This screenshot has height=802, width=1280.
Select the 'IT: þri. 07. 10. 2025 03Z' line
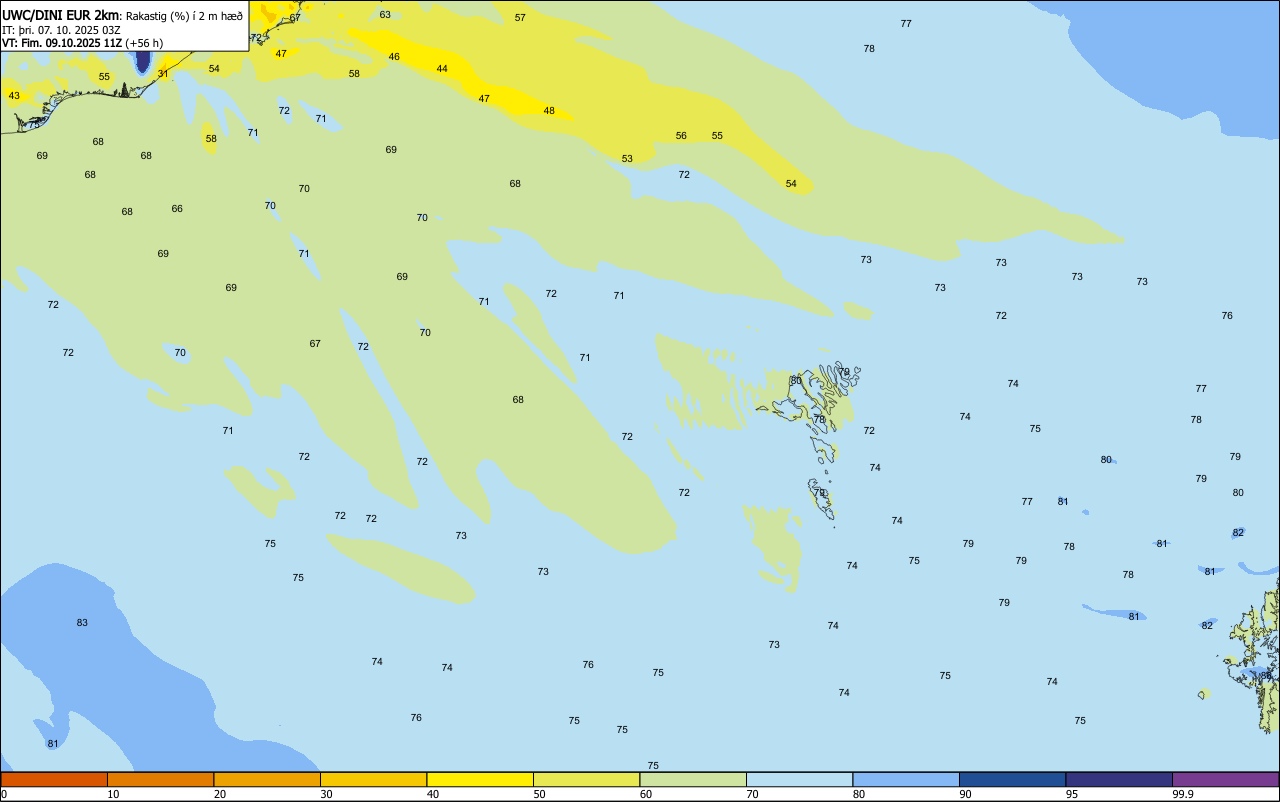tap(61, 30)
